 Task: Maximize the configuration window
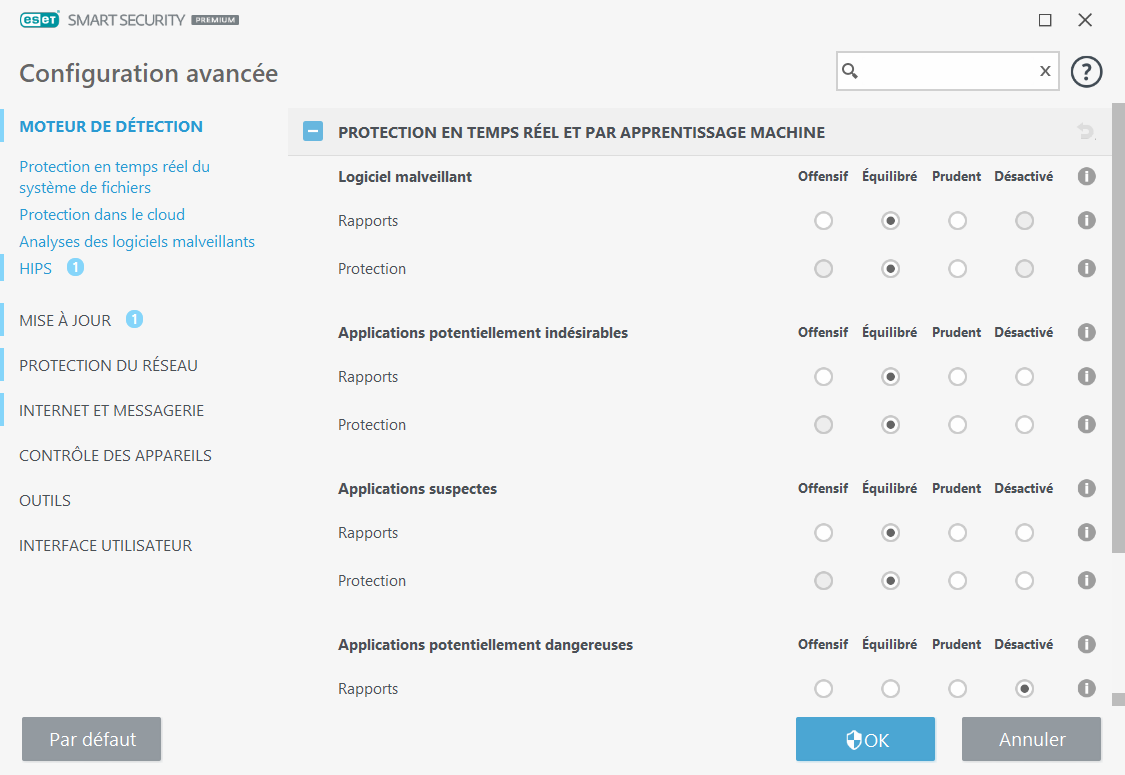click(x=1045, y=20)
